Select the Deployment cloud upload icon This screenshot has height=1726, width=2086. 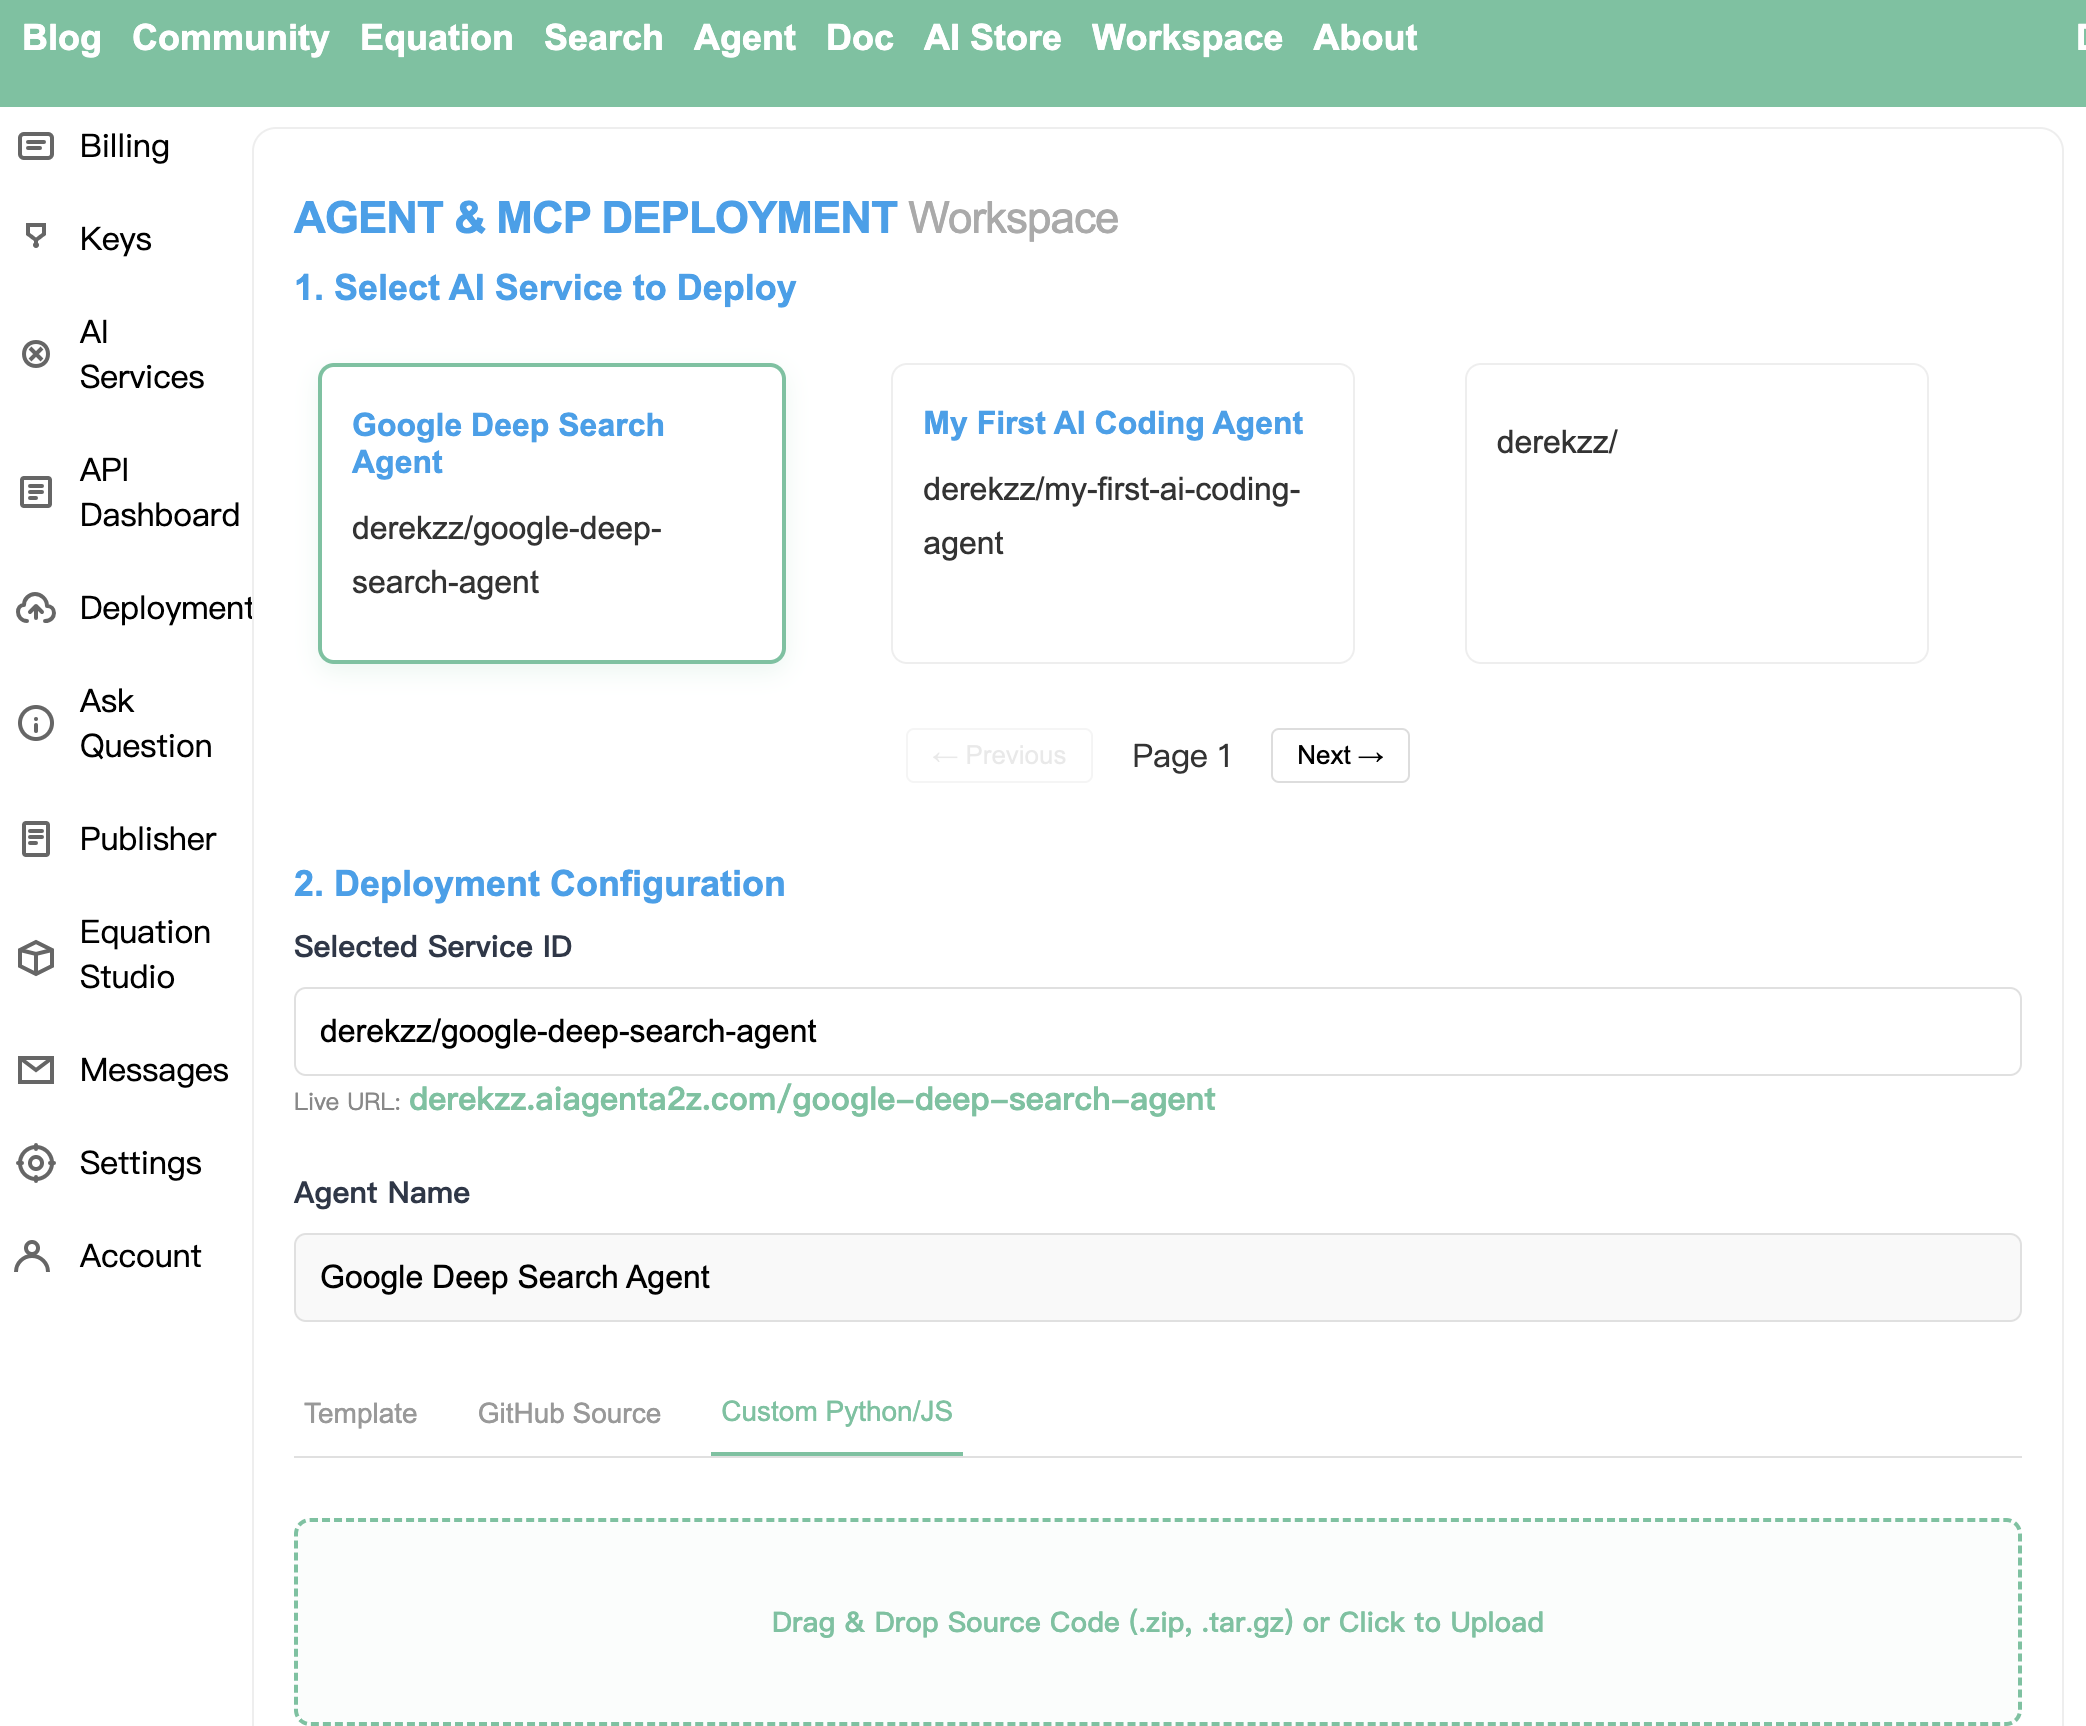pos(36,608)
